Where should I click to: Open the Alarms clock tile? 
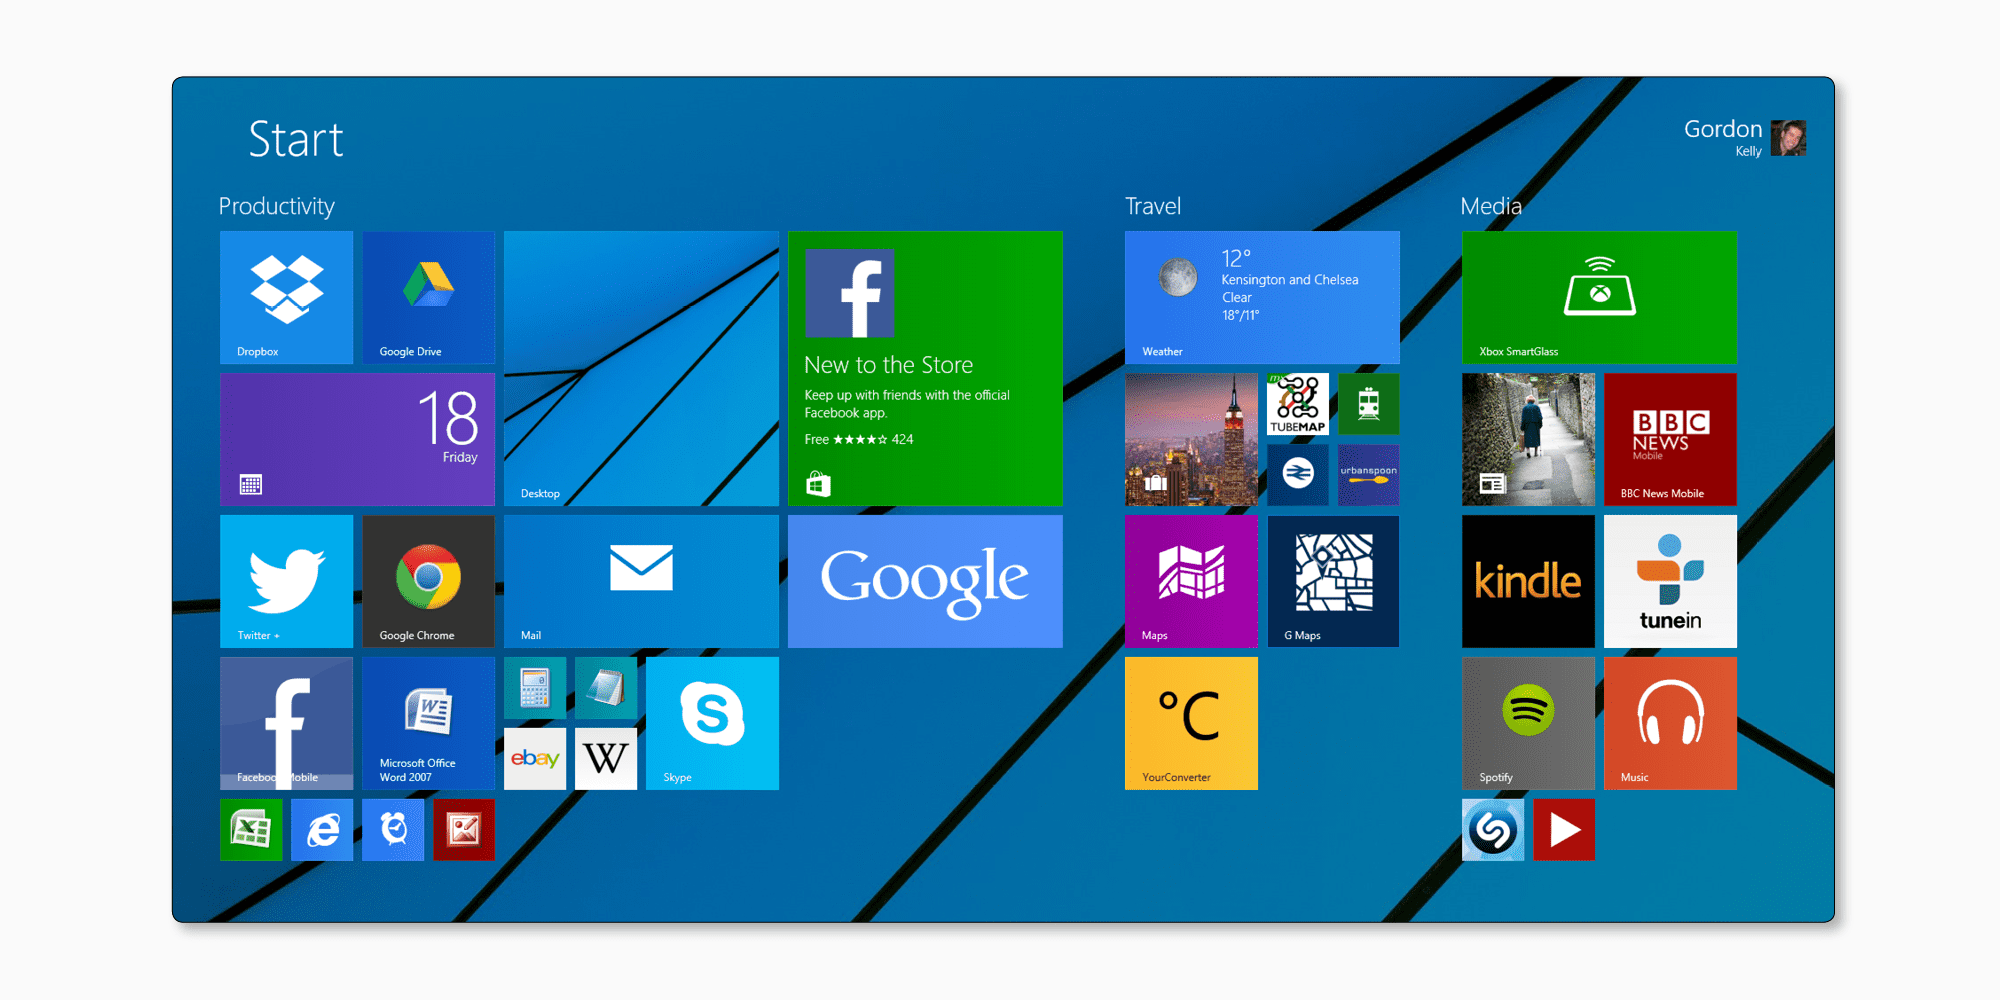click(393, 830)
